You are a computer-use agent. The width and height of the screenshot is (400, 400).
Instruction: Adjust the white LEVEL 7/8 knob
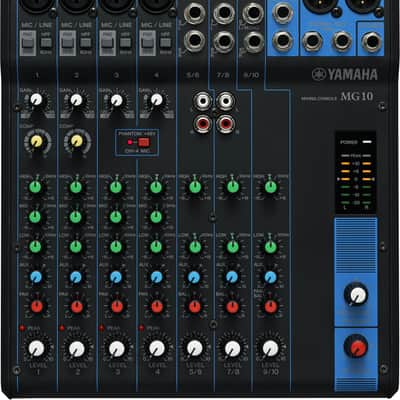(x=233, y=348)
